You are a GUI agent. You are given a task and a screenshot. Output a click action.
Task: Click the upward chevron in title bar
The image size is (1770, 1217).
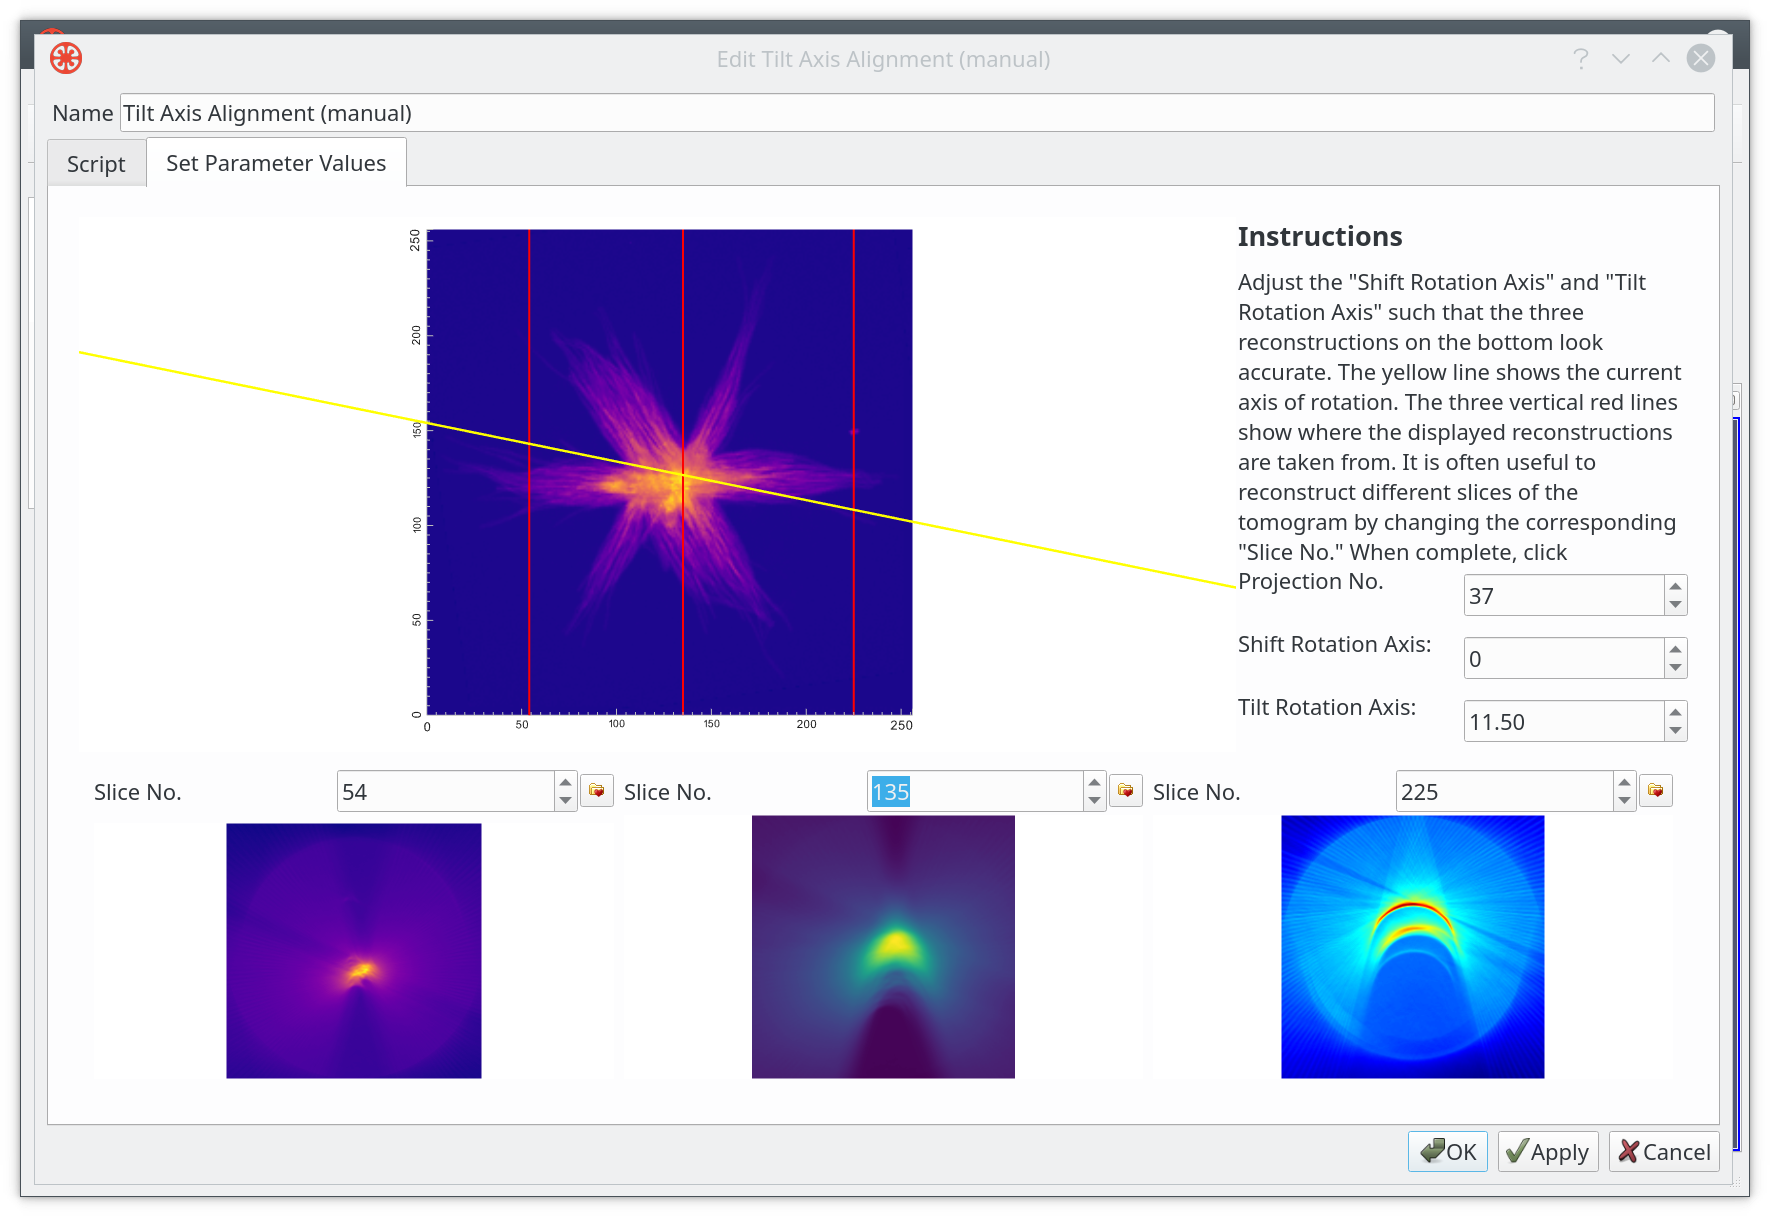[1661, 58]
